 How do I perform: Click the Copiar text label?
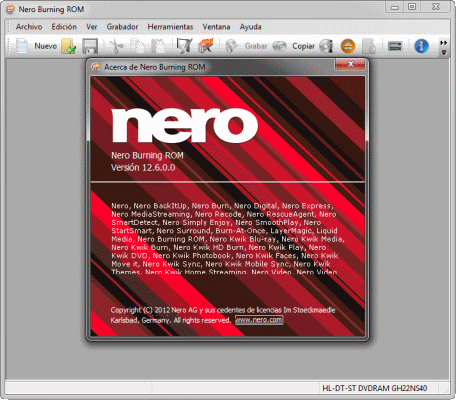click(303, 46)
